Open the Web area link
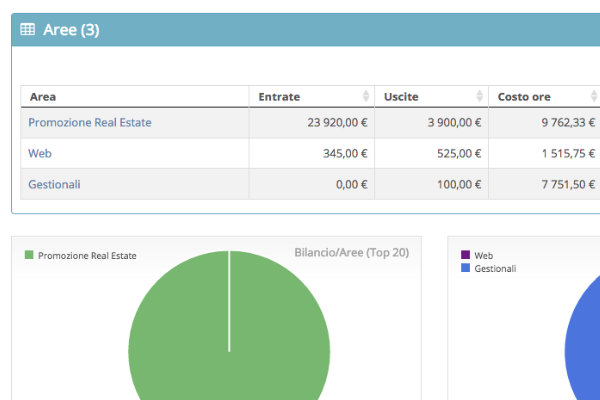Image resolution: width=600 pixels, height=400 pixels. [40, 154]
